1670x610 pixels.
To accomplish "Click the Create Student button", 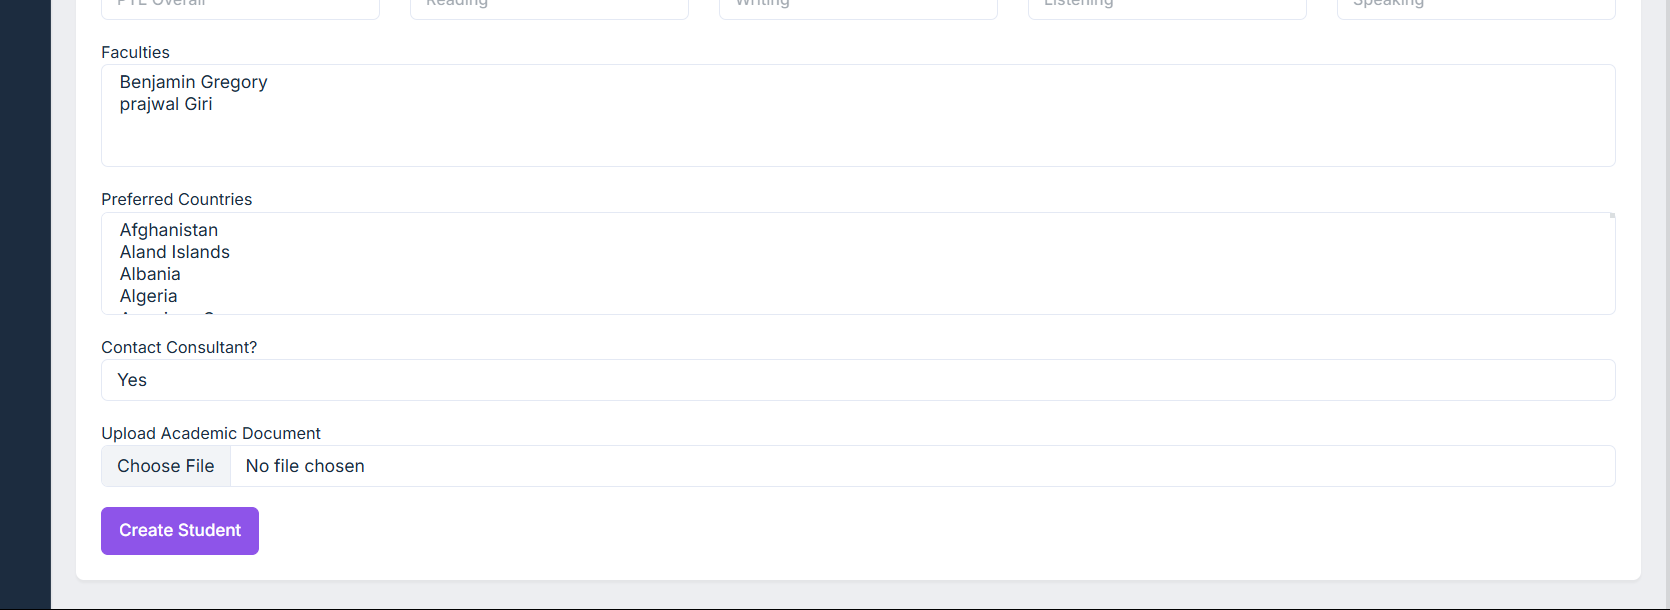I will [180, 531].
